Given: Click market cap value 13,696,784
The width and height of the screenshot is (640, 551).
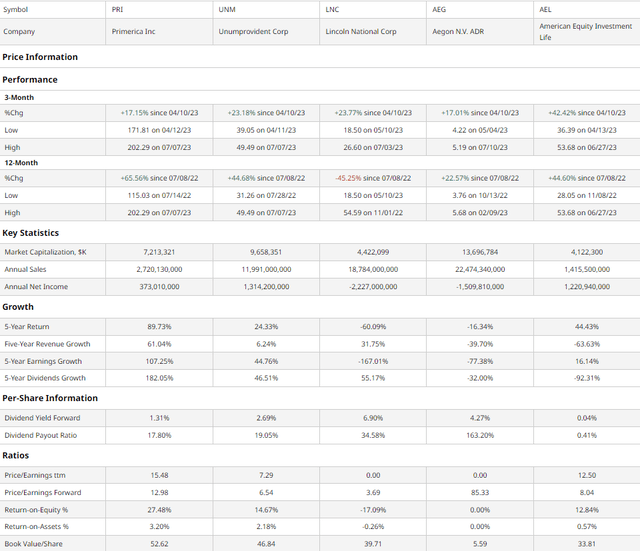Looking at the screenshot, I should (480, 252).
